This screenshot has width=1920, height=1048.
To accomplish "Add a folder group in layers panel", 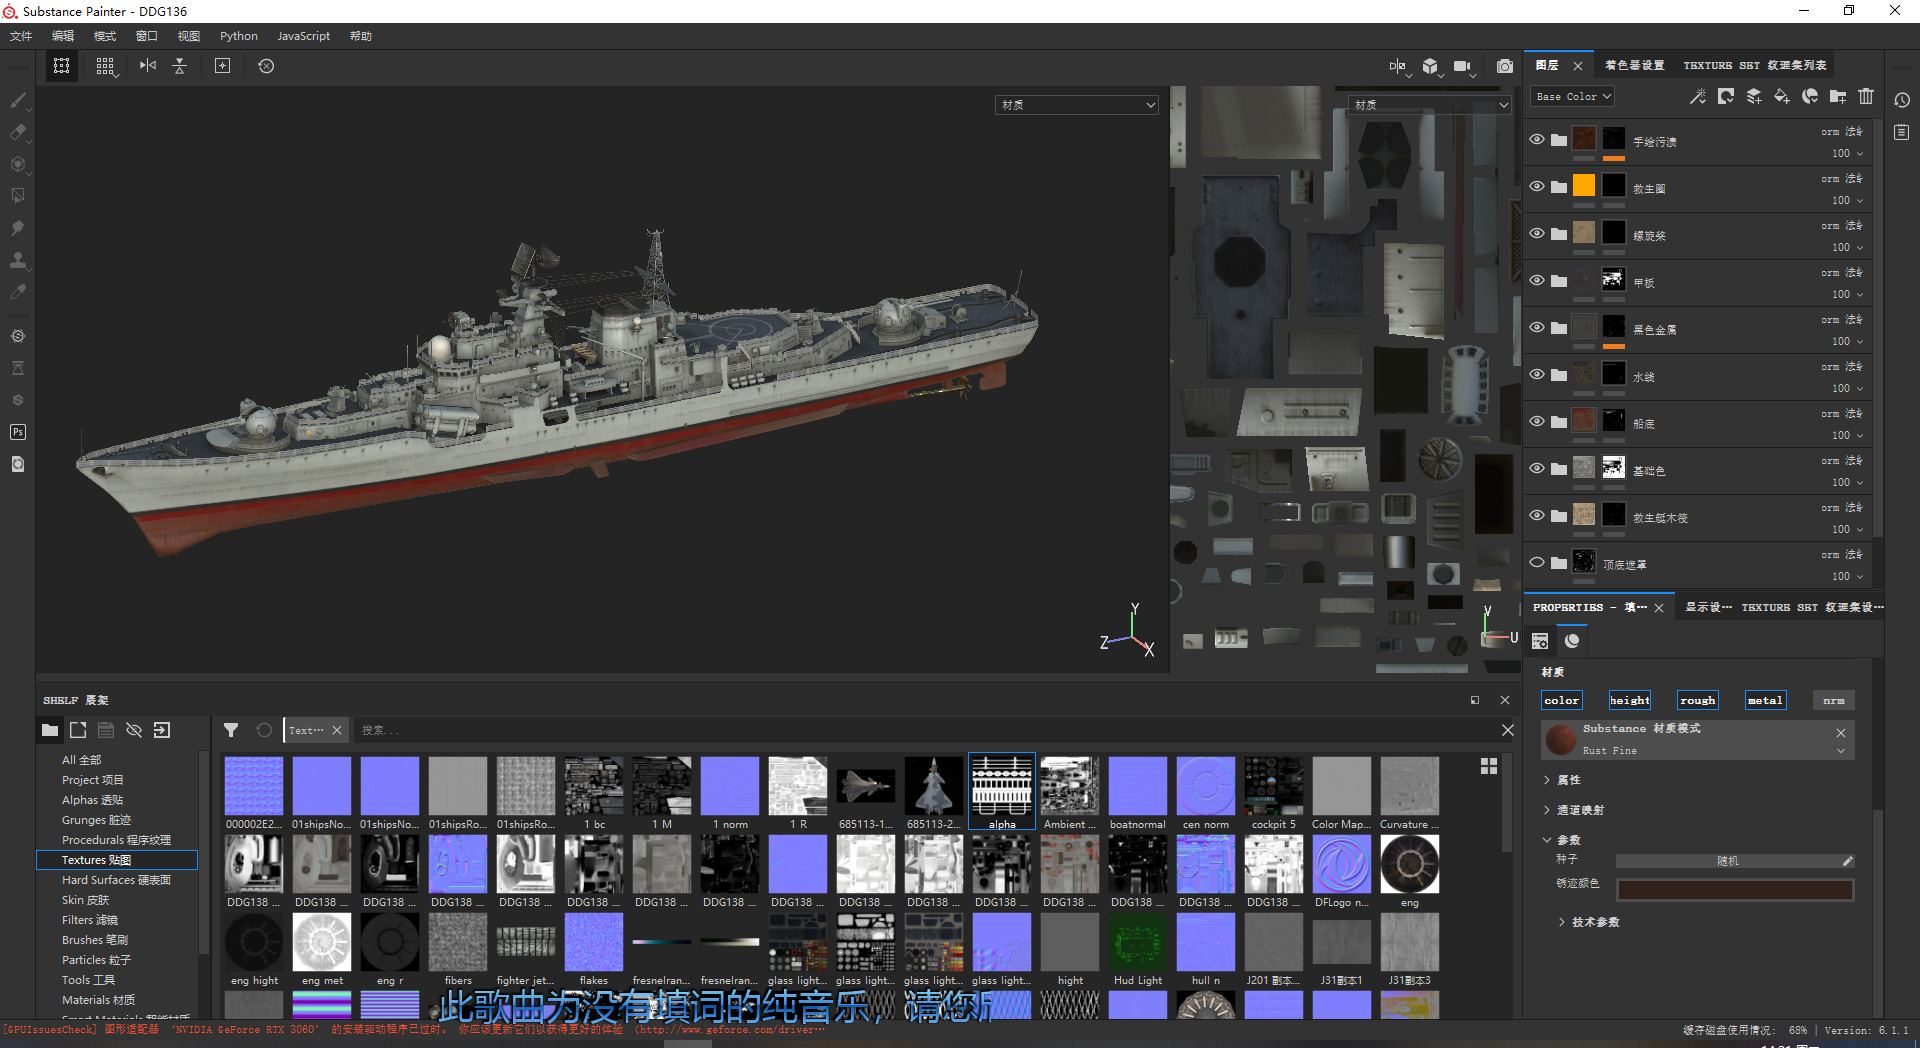I will pos(1838,96).
